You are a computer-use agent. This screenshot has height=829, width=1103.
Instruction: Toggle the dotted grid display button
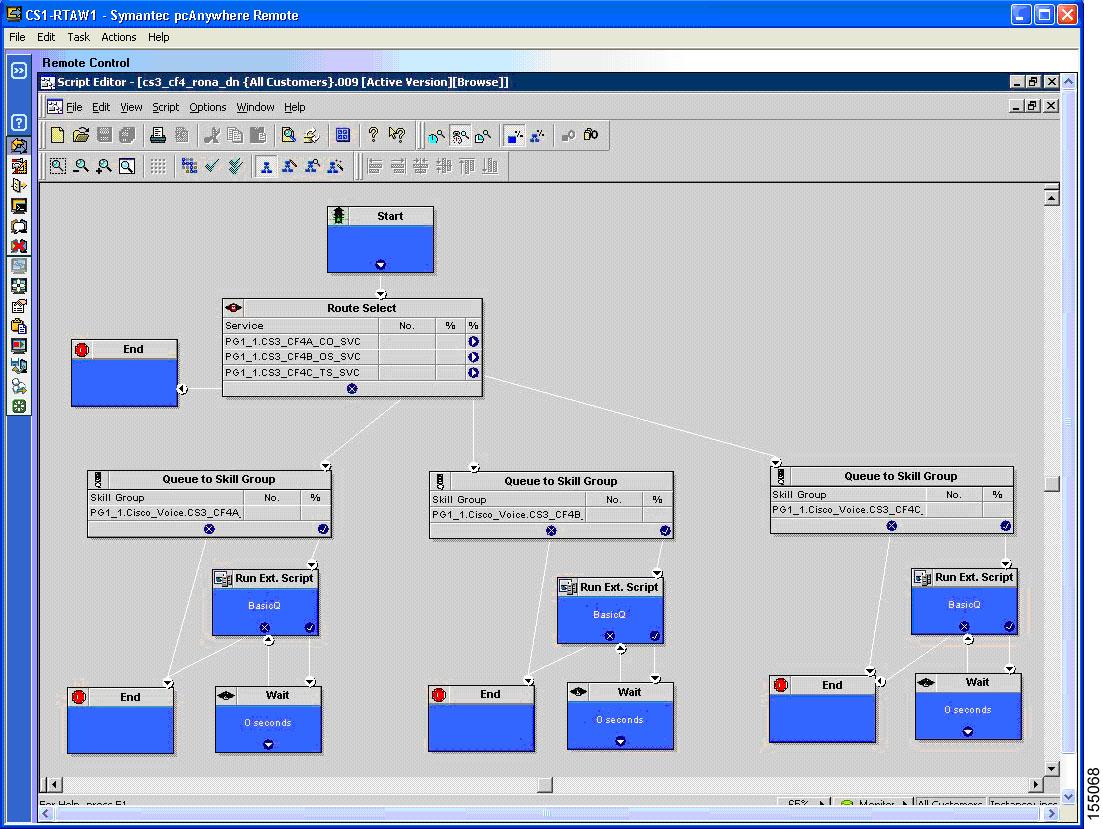[x=158, y=166]
